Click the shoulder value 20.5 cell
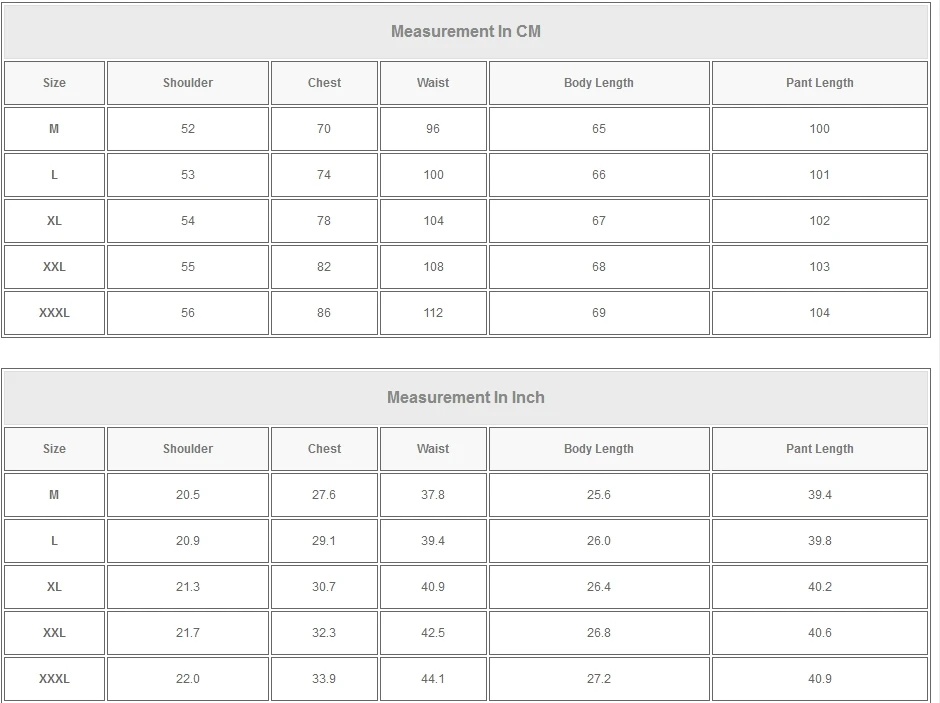This screenshot has height=703, width=940. (188, 495)
